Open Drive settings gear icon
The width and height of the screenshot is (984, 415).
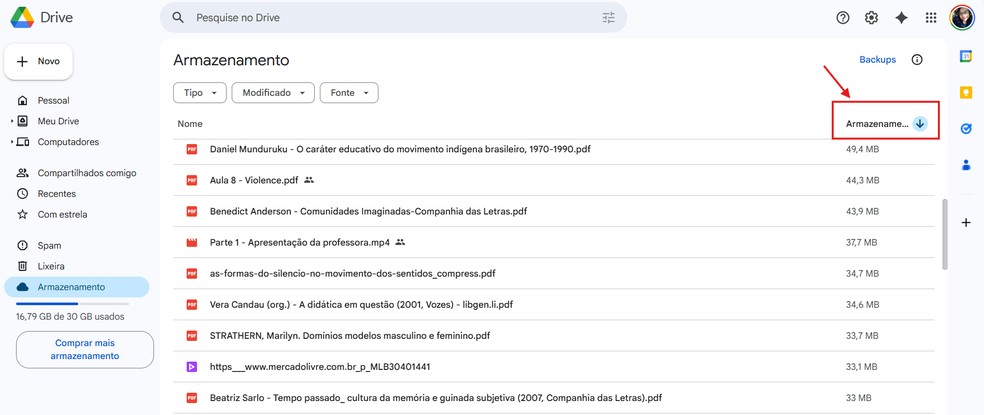pos(871,18)
